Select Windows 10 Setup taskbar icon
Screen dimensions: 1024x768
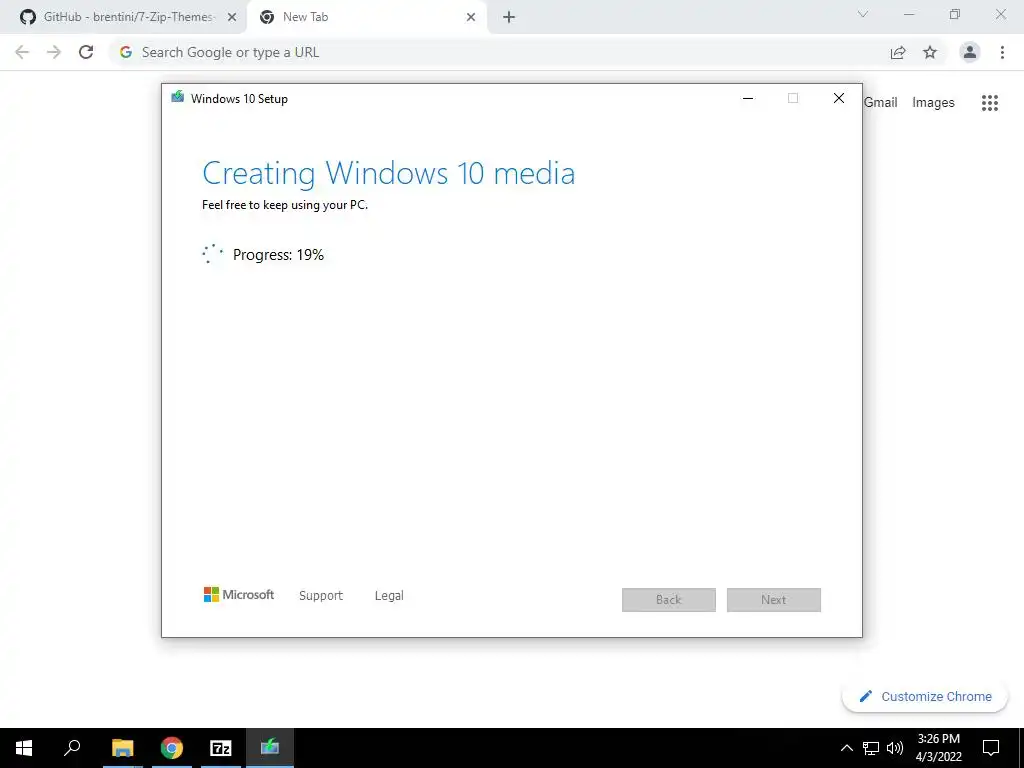point(270,748)
